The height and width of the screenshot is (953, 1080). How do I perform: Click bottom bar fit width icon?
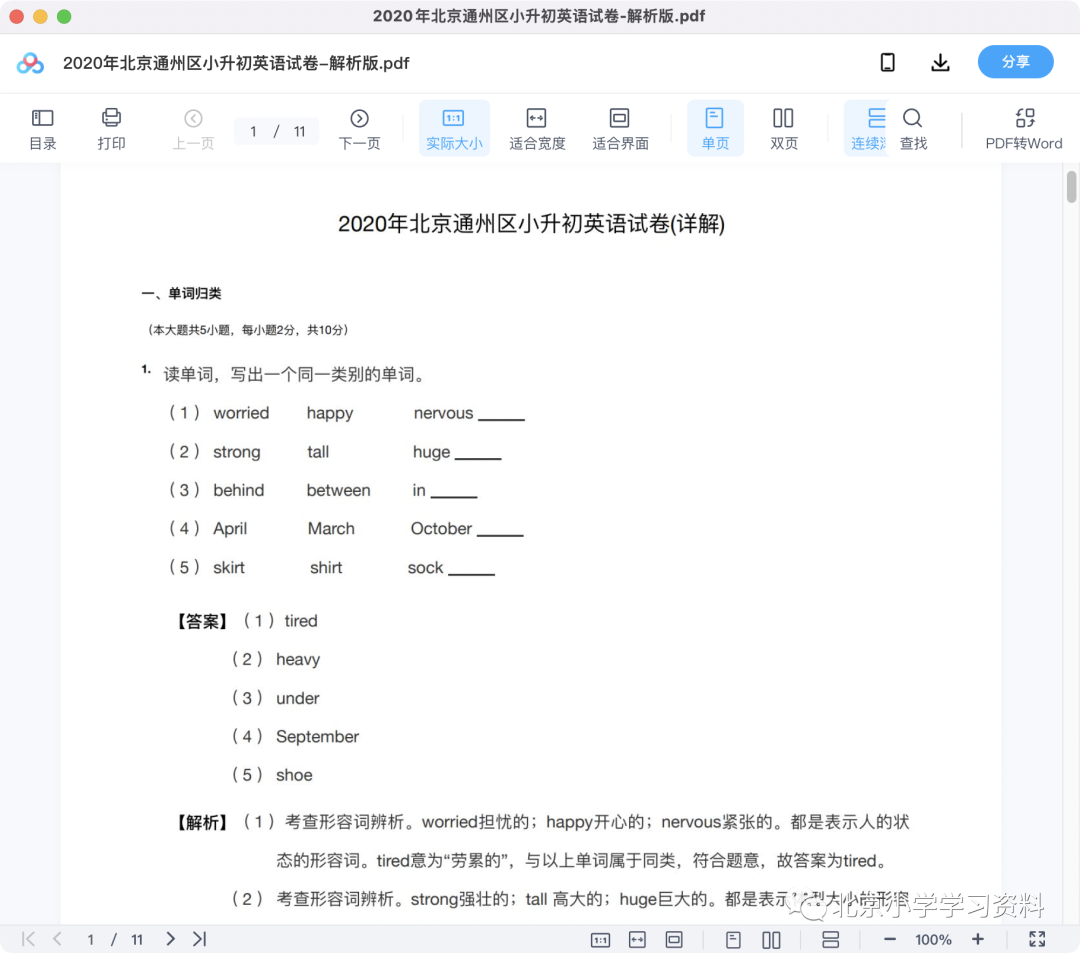click(x=637, y=939)
